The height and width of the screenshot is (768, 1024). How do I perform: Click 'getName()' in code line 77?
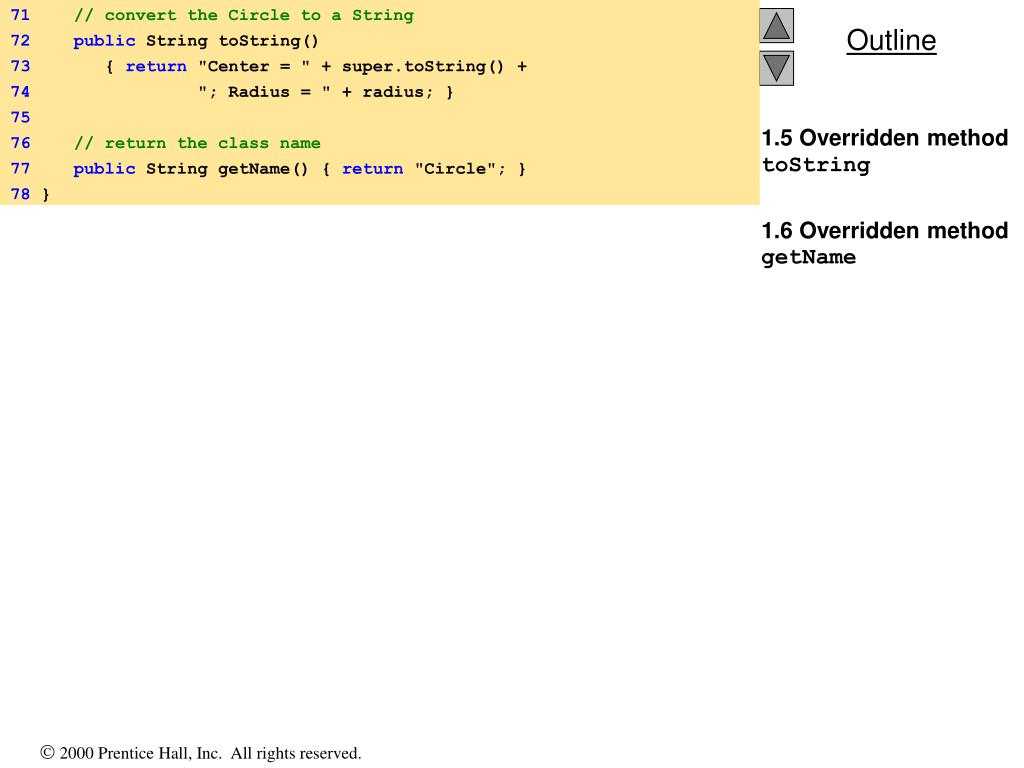[263, 169]
